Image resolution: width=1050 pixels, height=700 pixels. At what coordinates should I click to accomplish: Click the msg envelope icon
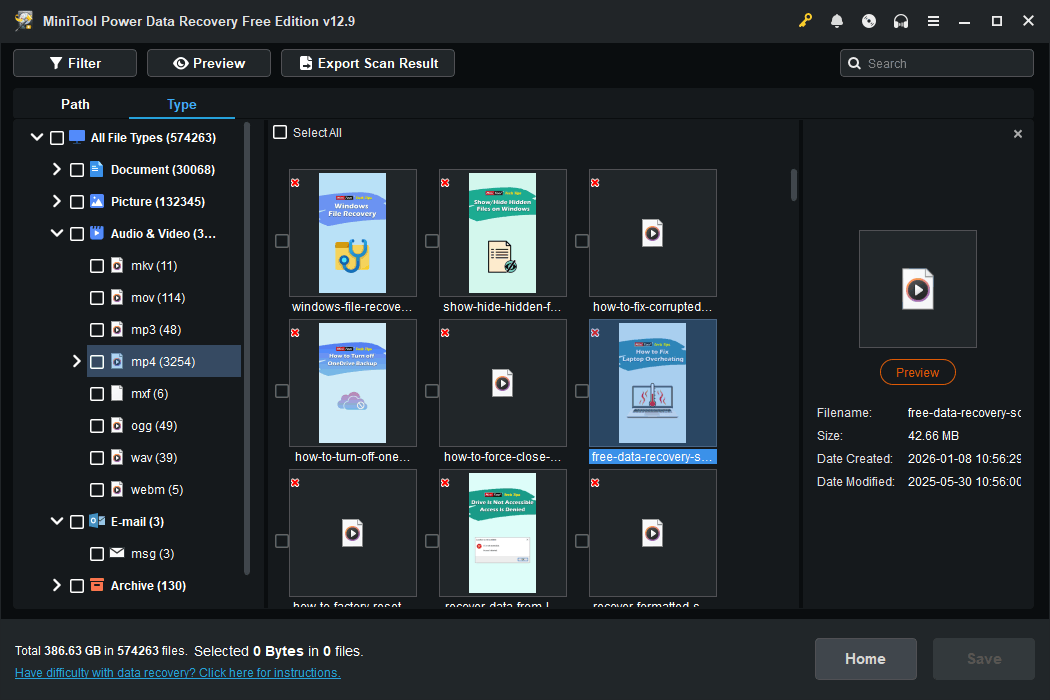(117, 553)
